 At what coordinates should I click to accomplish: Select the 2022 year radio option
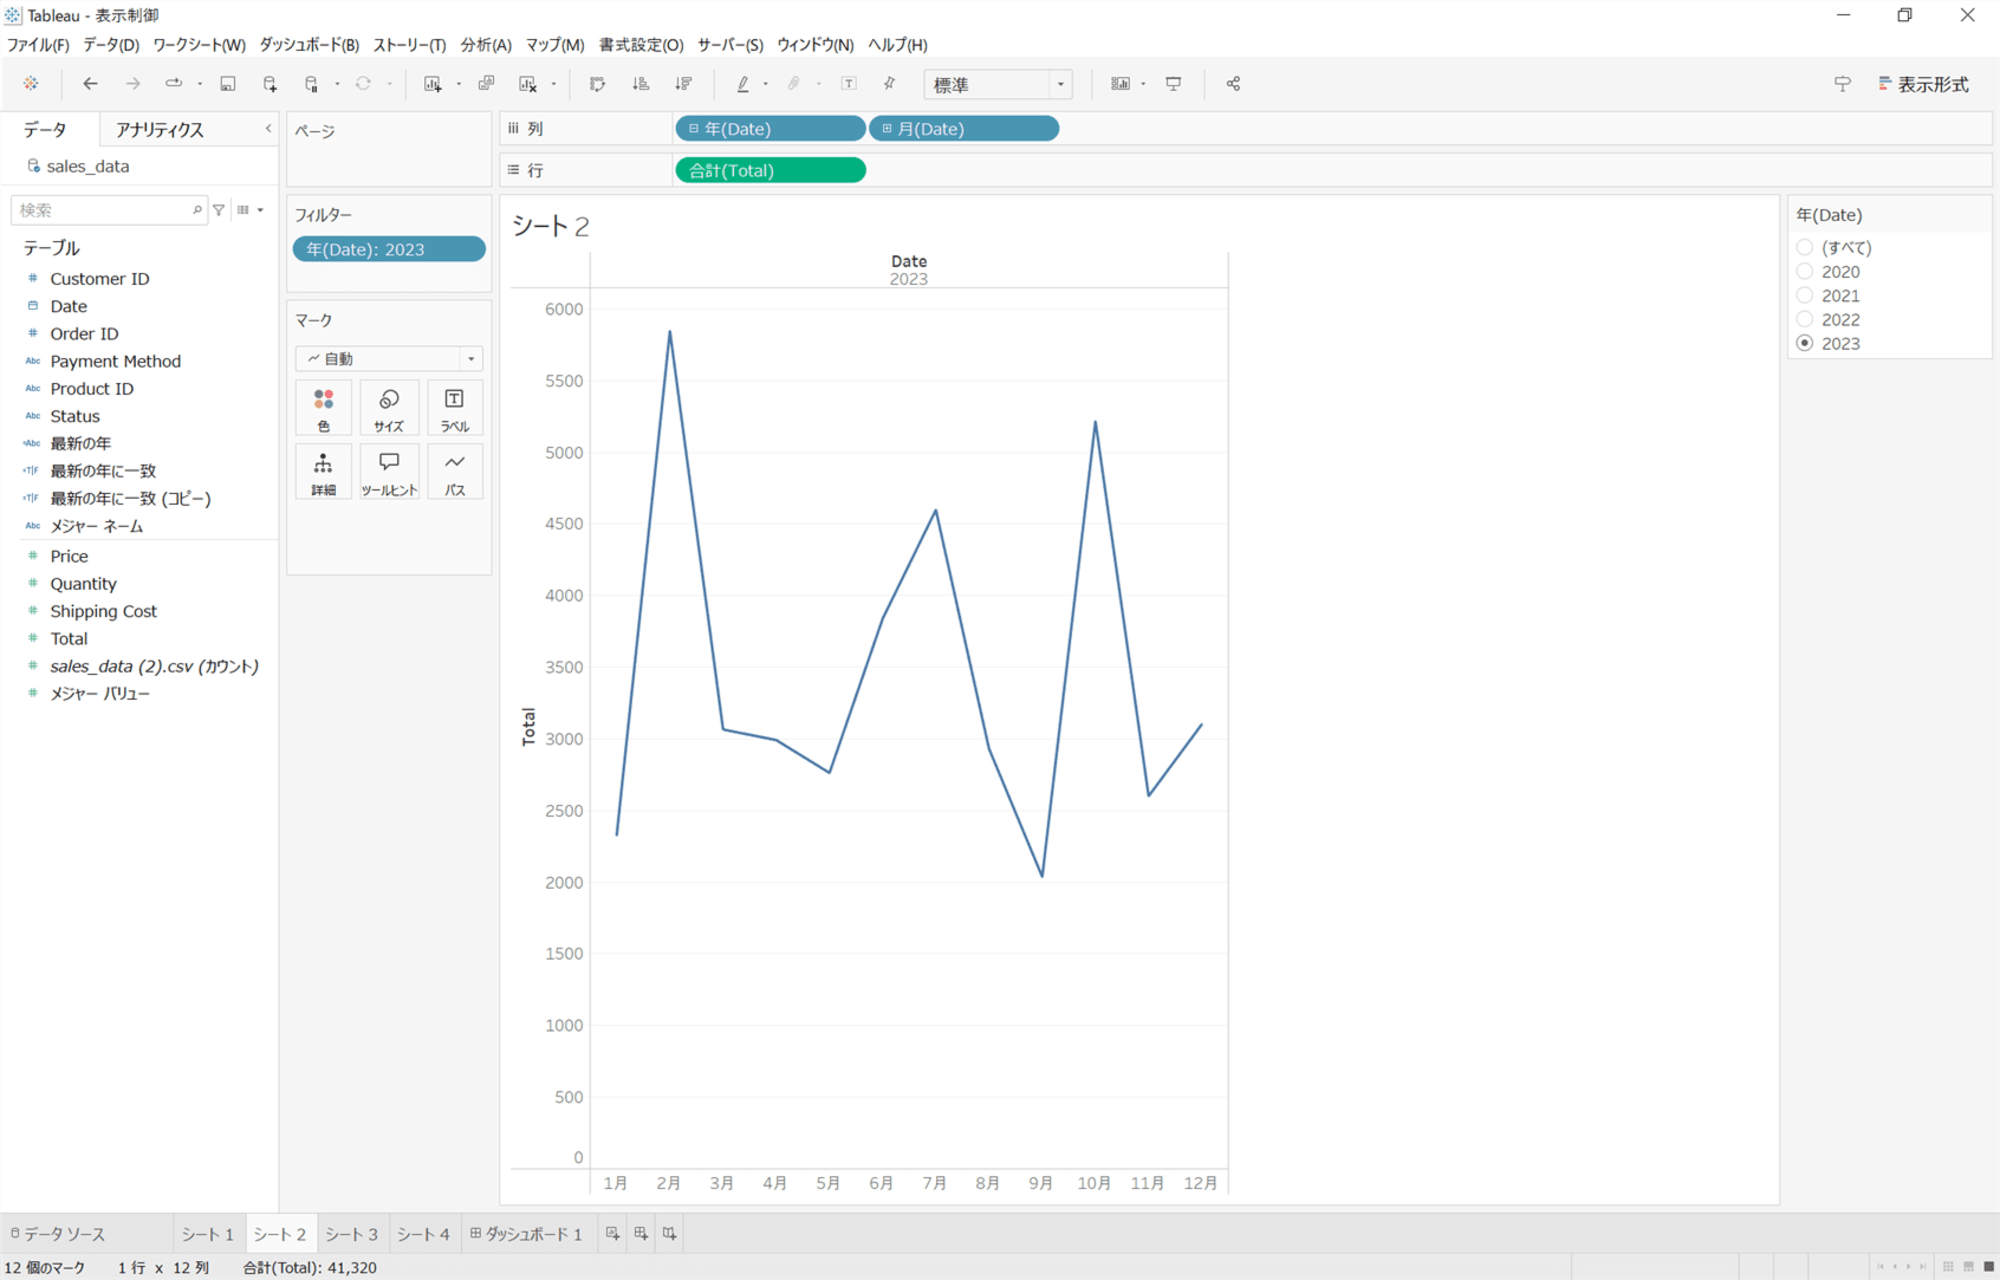[x=1805, y=319]
